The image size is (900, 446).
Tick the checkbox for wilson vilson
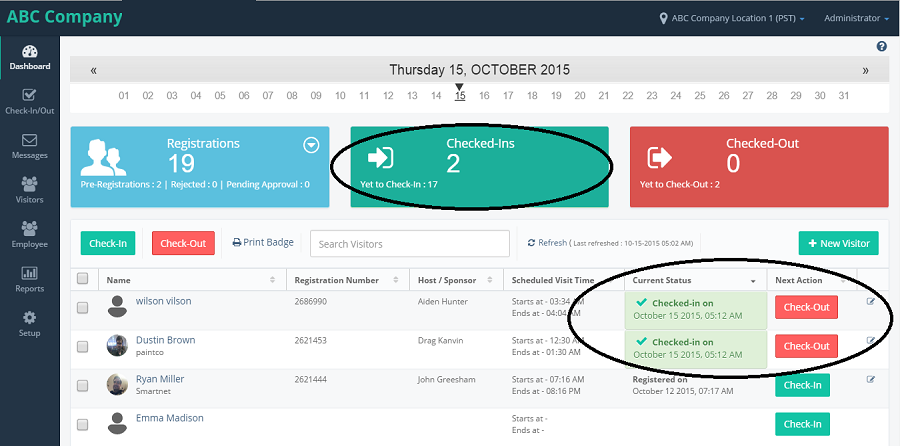coord(83,308)
